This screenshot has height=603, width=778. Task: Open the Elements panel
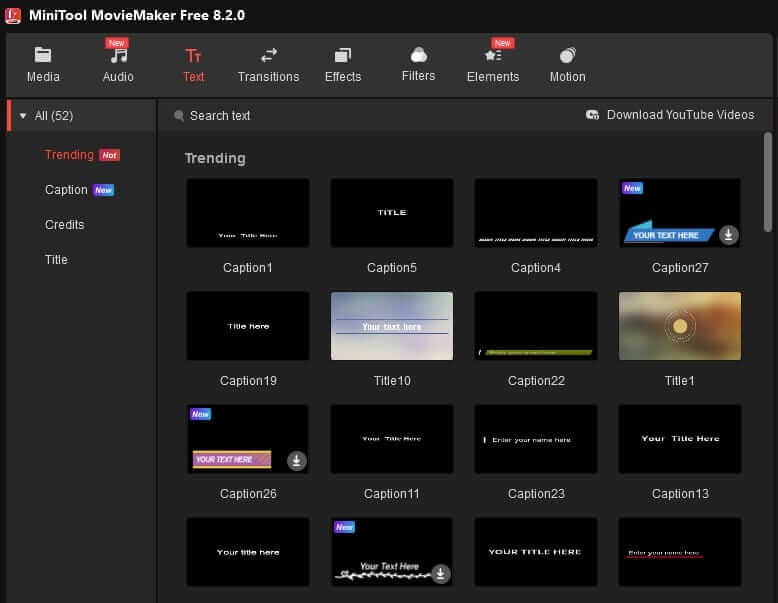click(493, 65)
